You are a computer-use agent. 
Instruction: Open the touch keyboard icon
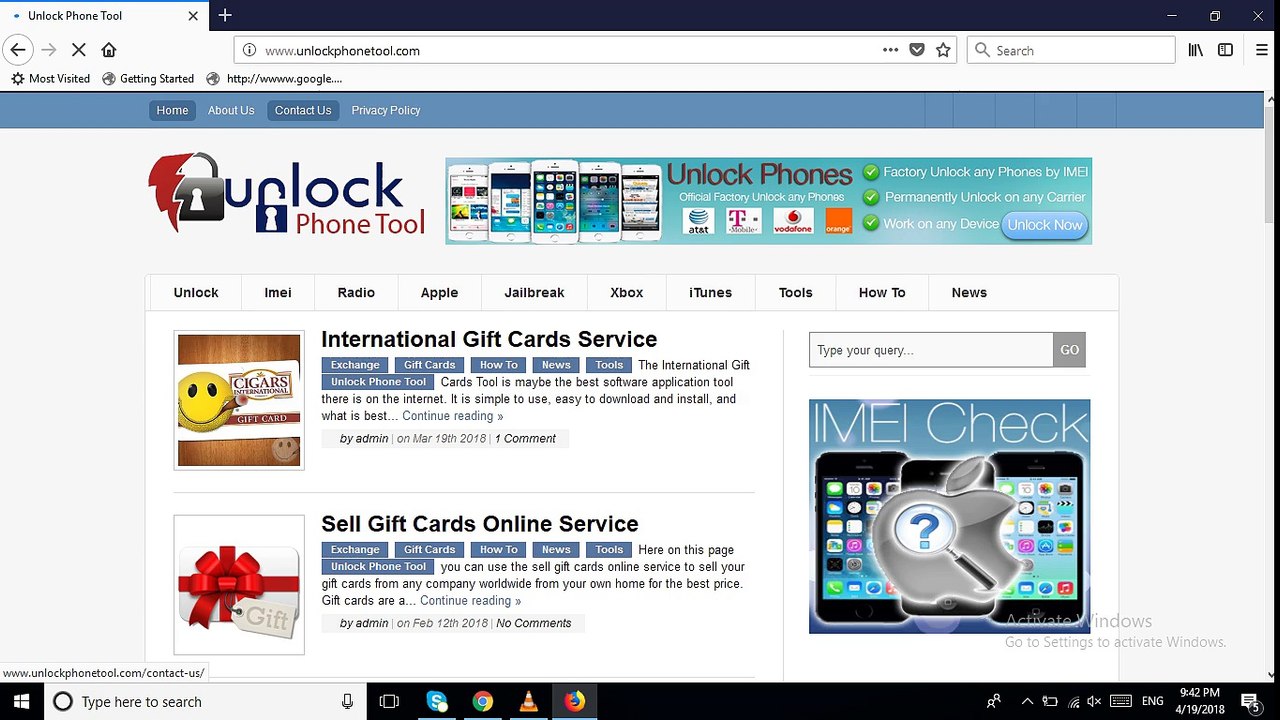1121,702
